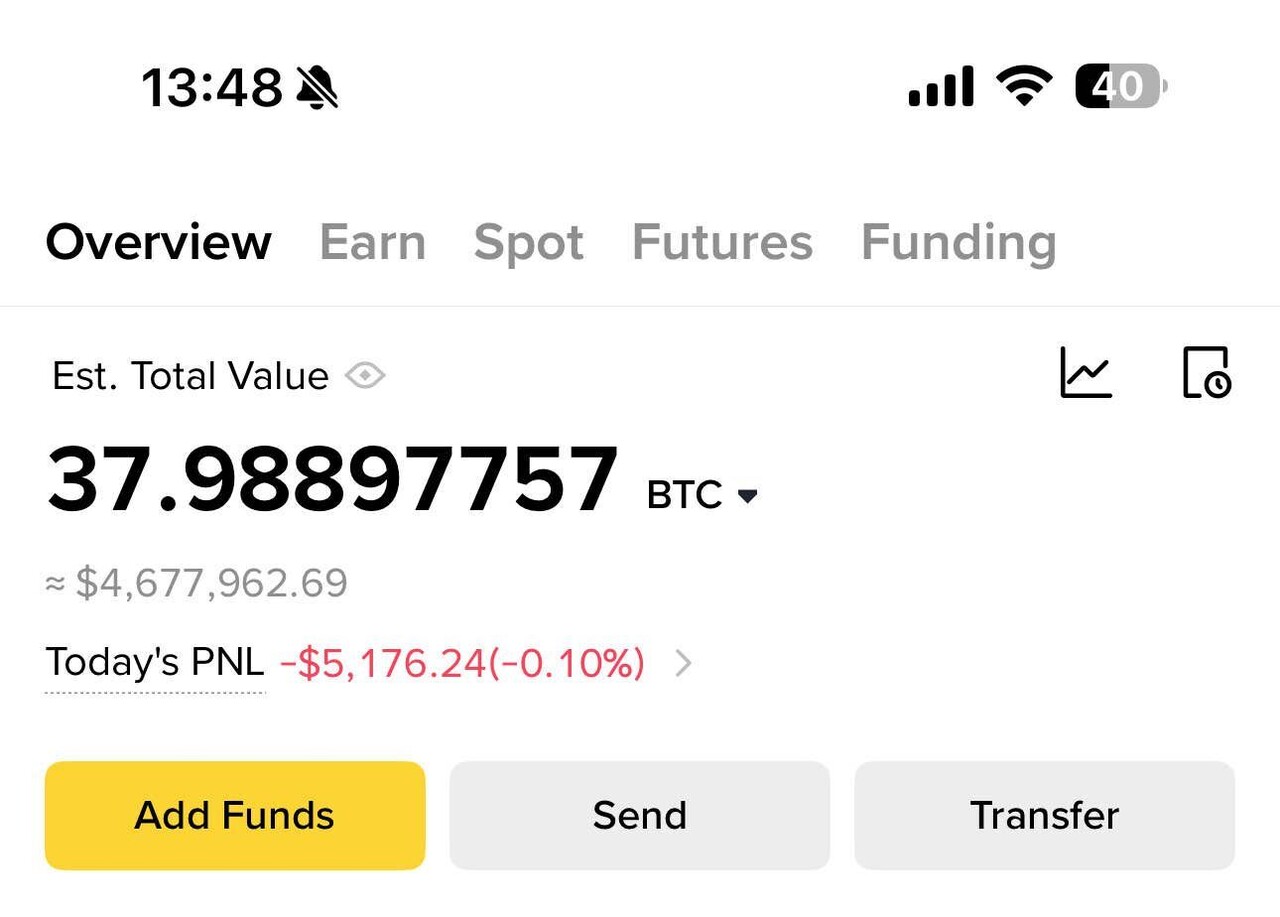Open the BTC currency dropdown arrow

coord(747,496)
